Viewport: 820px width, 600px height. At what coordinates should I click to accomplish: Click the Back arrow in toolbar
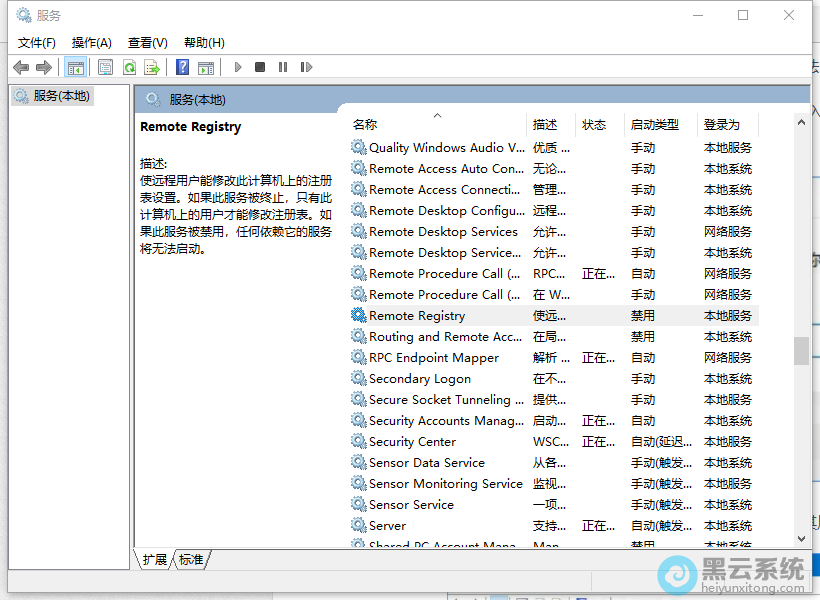pos(21,67)
